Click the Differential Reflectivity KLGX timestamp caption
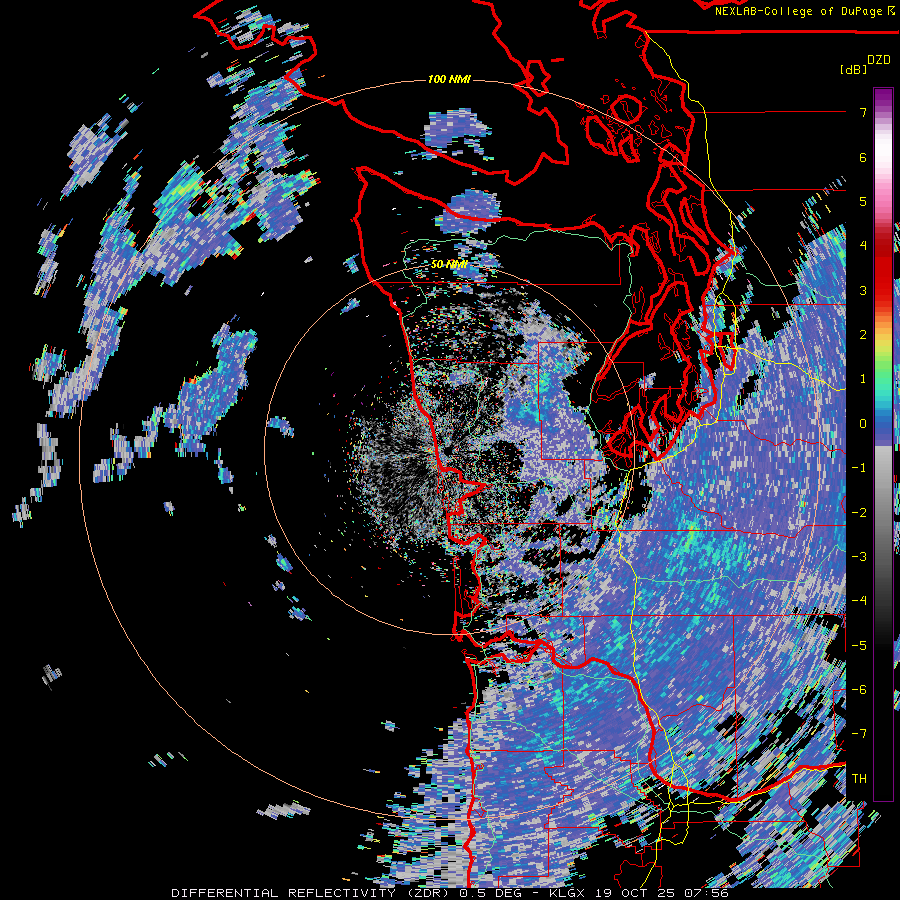The image size is (900, 900). 450,893
